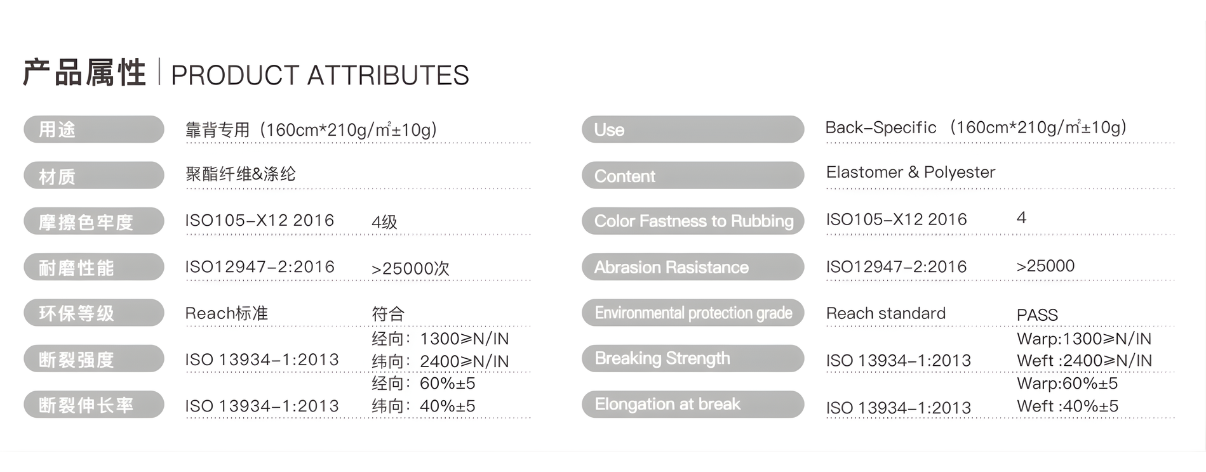Click Color Fastness to Rubbing label

(692, 221)
